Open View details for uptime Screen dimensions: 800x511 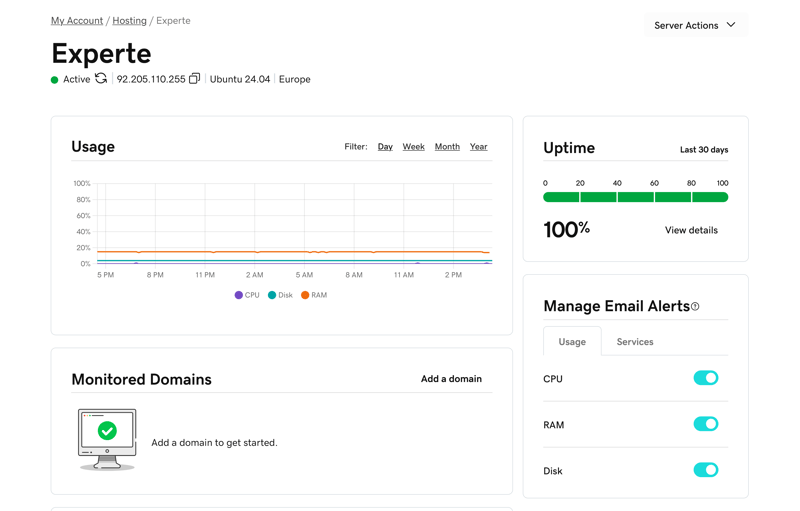point(691,230)
